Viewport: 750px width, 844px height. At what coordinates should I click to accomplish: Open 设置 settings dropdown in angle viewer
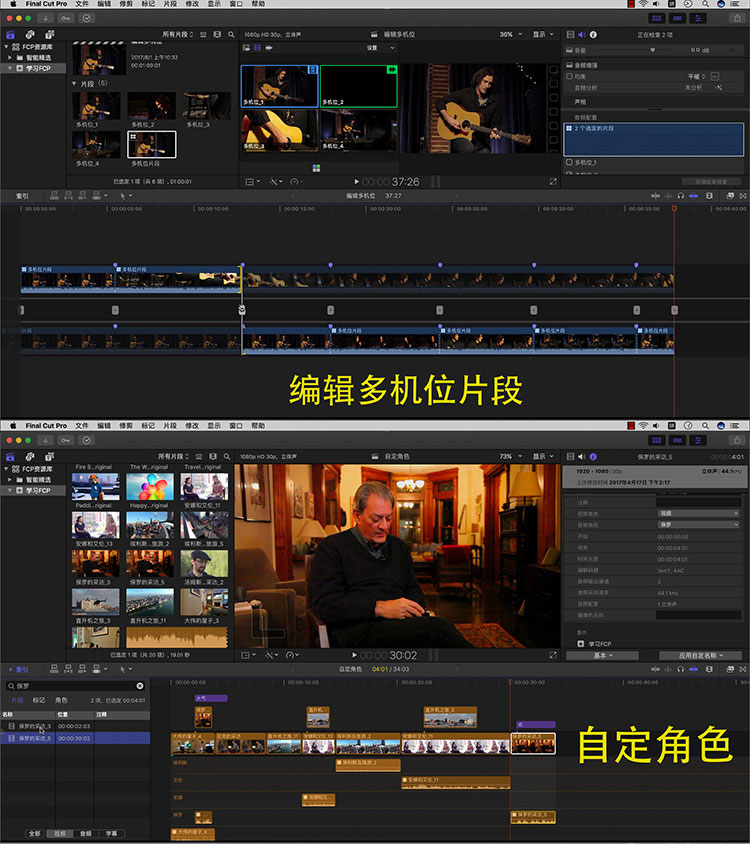point(380,48)
